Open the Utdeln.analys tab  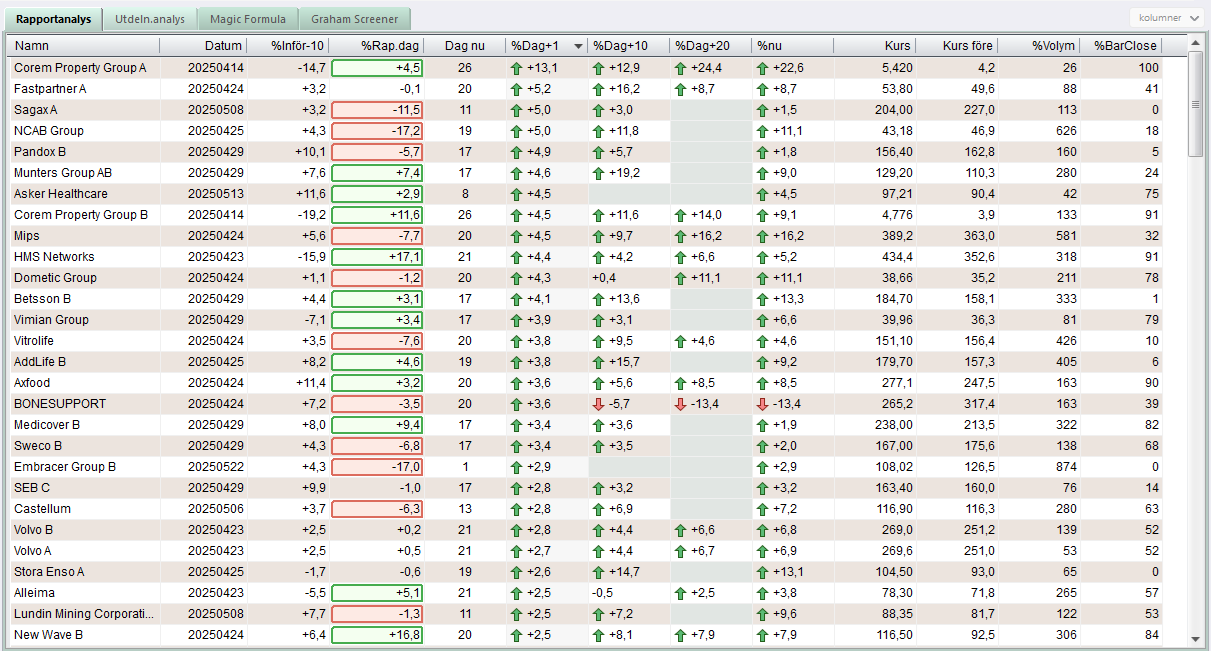point(150,19)
